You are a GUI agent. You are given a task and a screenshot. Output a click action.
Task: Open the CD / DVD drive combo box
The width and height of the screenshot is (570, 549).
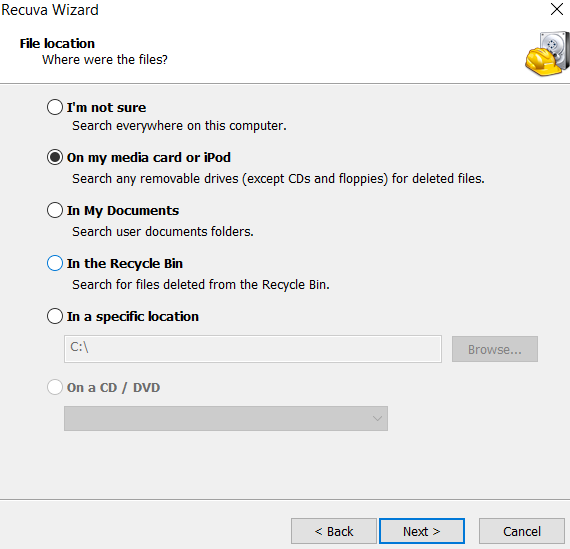point(226,418)
